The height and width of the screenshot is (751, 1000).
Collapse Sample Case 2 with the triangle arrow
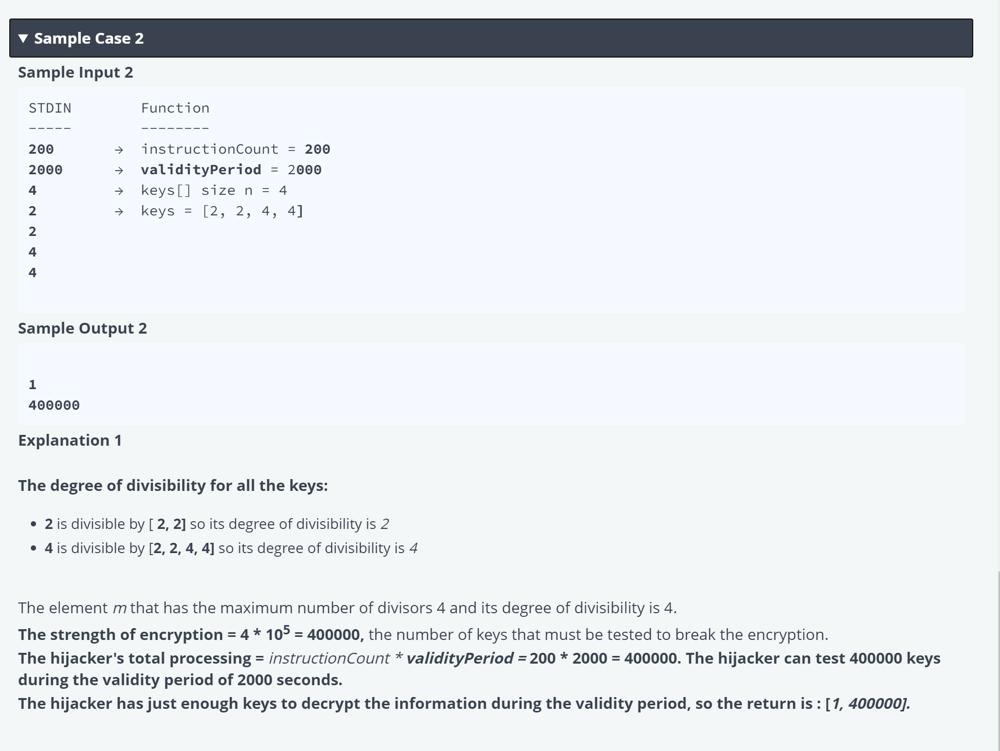(23, 38)
